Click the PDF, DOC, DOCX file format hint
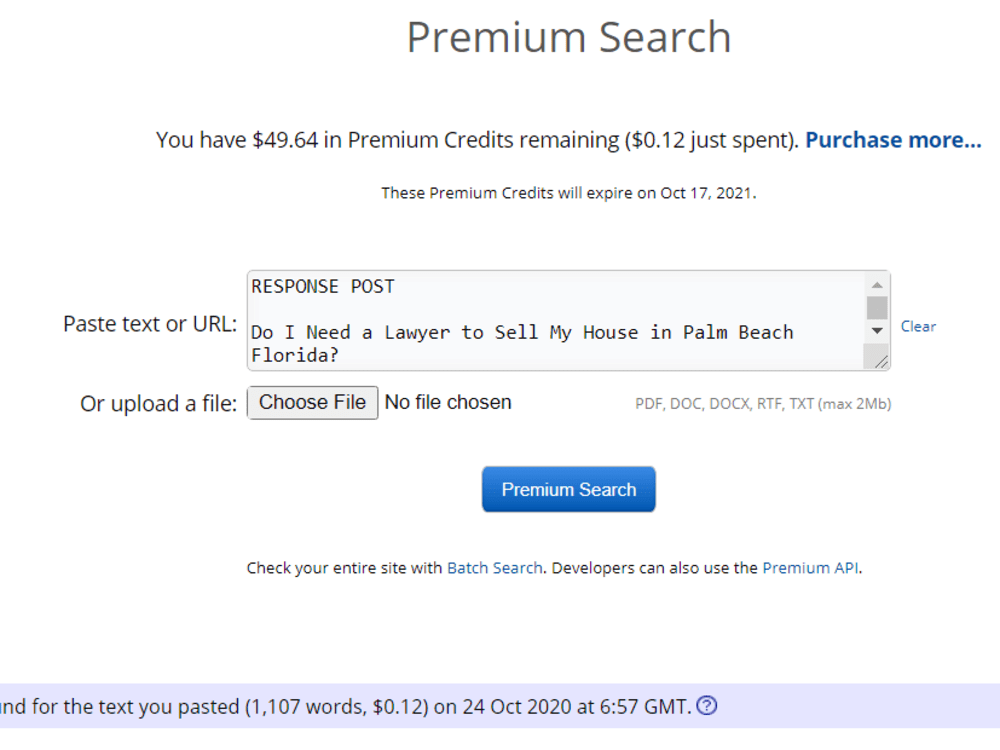Screen dimensions: 1000x750 763,404
